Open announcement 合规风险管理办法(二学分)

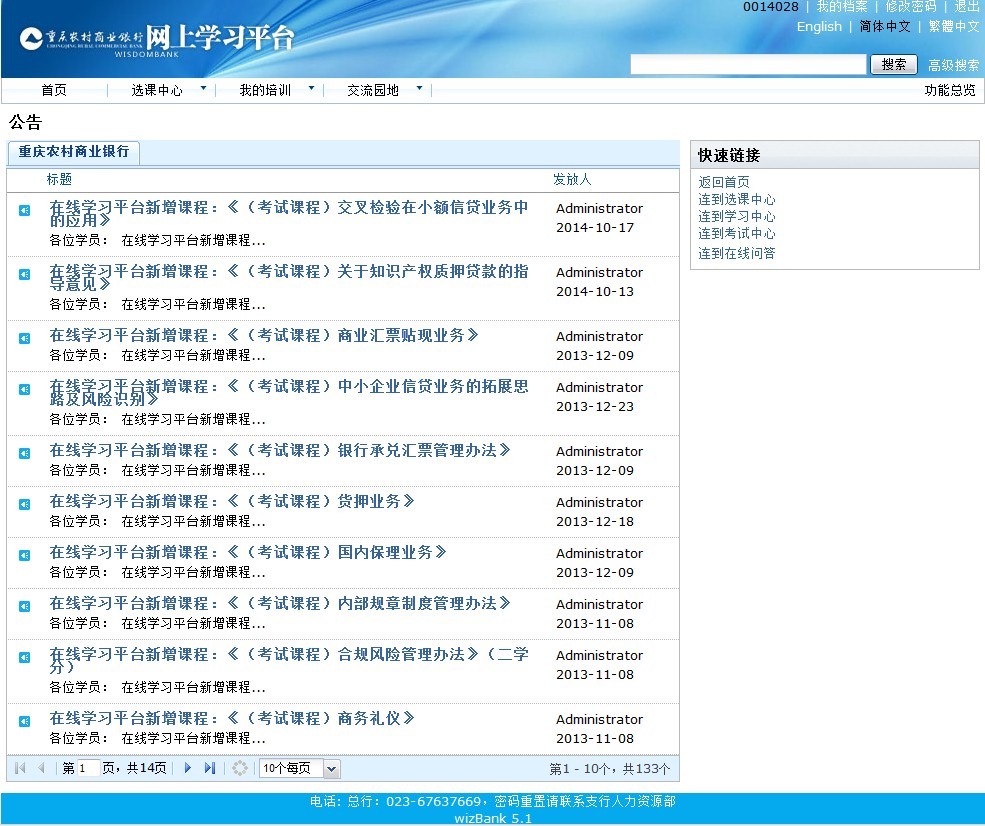pyautogui.click(x=289, y=661)
